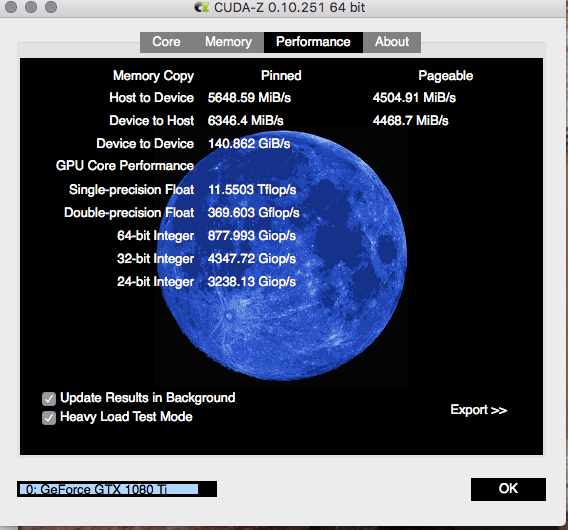This screenshot has width=568, height=530.
Task: Click the 3238.13 Giop/s 24-bit integer value
Action: 252,282
